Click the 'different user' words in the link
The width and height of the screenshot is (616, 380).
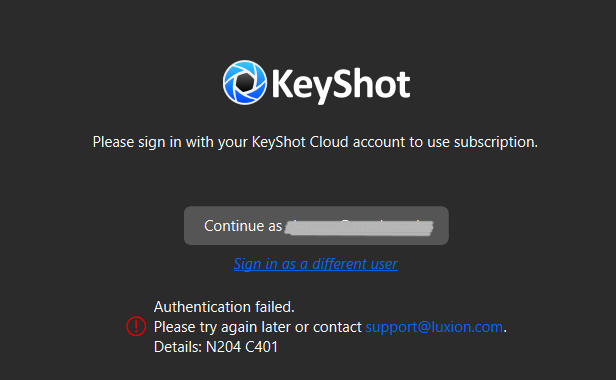click(x=355, y=264)
